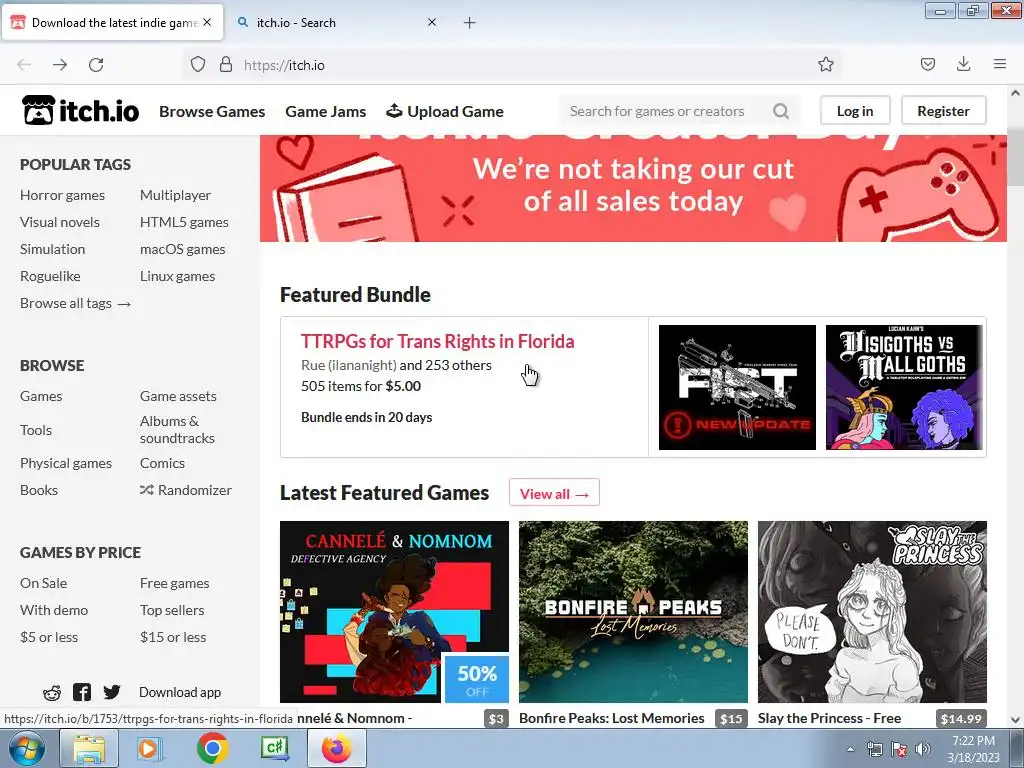
Task: Click the site security padlock icon
Action: pos(225,64)
